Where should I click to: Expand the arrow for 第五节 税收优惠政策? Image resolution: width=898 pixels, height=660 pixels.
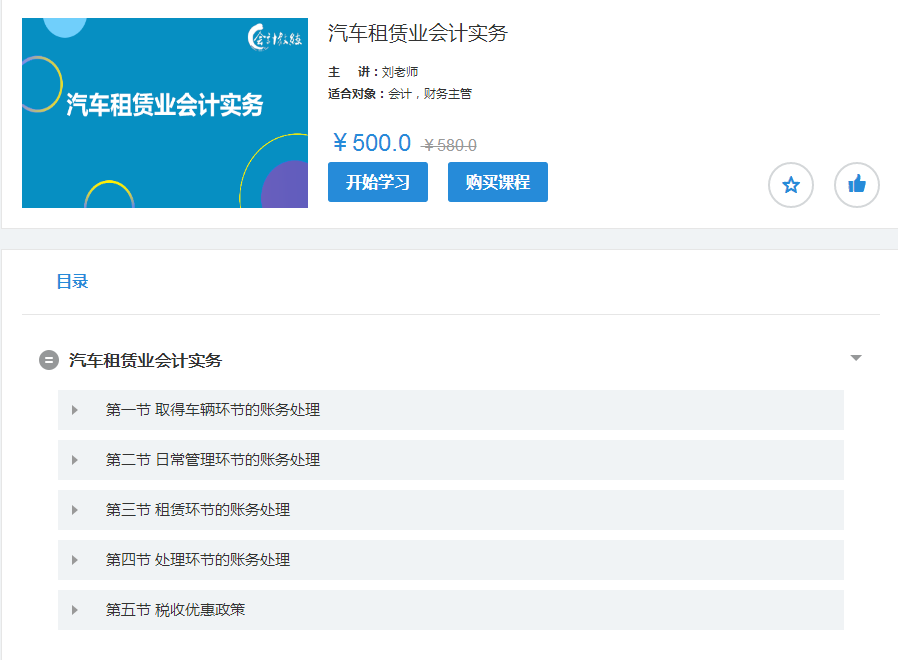[75, 610]
